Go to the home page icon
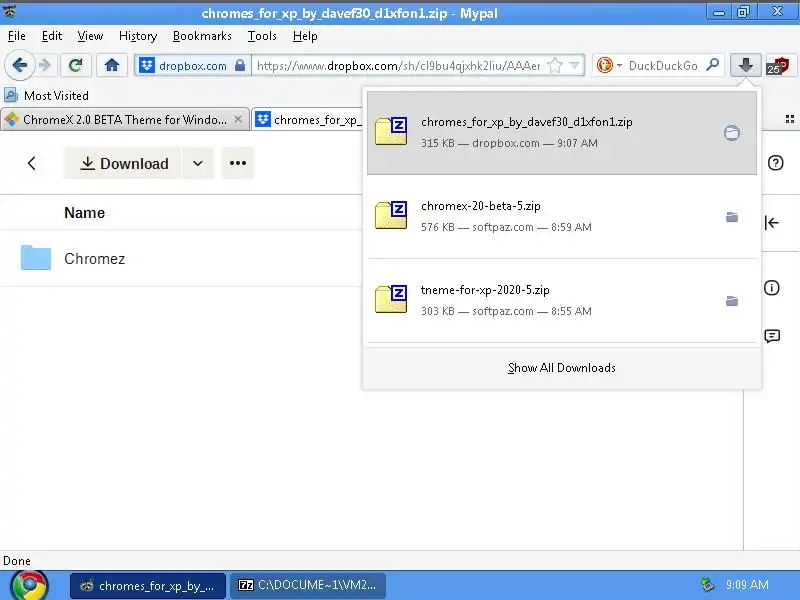 pos(112,65)
